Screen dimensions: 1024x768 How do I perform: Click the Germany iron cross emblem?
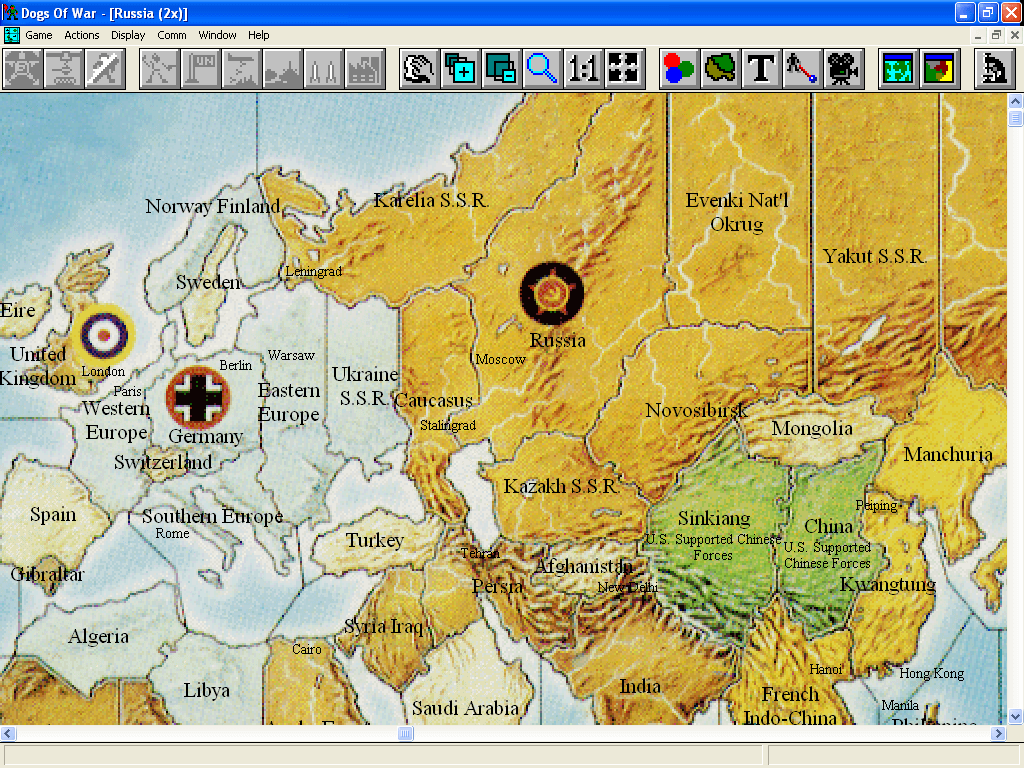click(198, 397)
